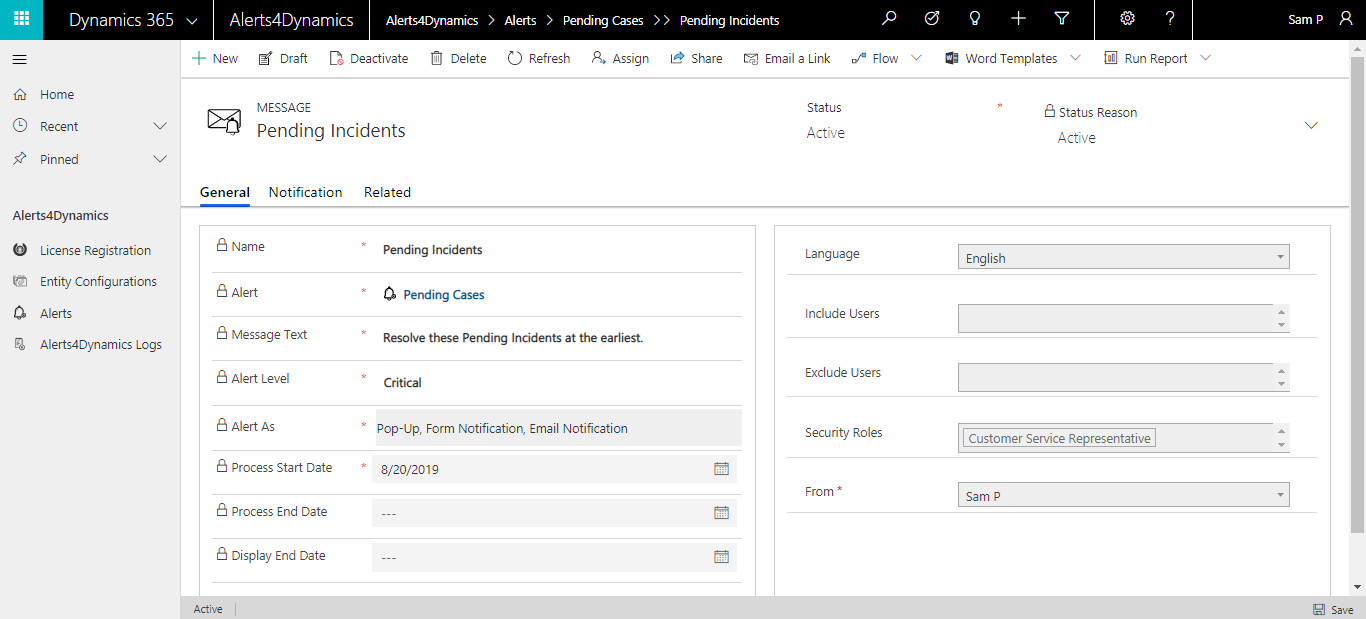Expand the Dynamics 365 app switcher dropdown
Viewport: 1366px width, 619px height.
[x=192, y=20]
